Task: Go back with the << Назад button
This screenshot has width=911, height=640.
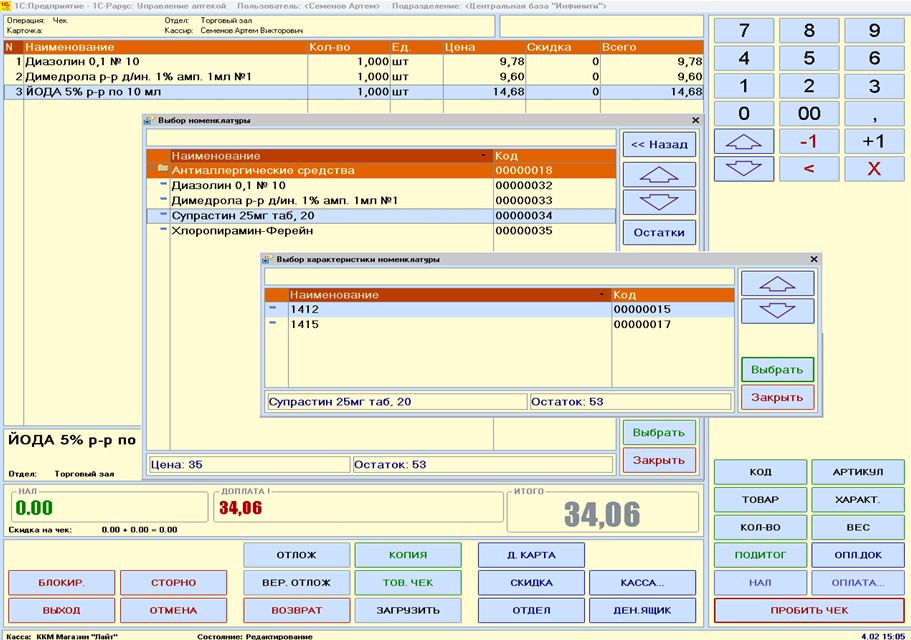Action: tap(659, 145)
